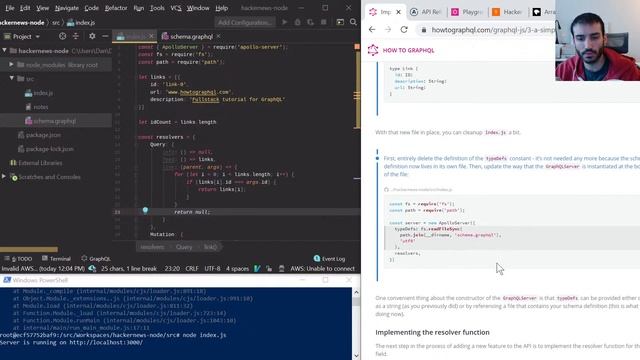Go back in the browser
This screenshot has width=640, height=360.
coord(372,29)
